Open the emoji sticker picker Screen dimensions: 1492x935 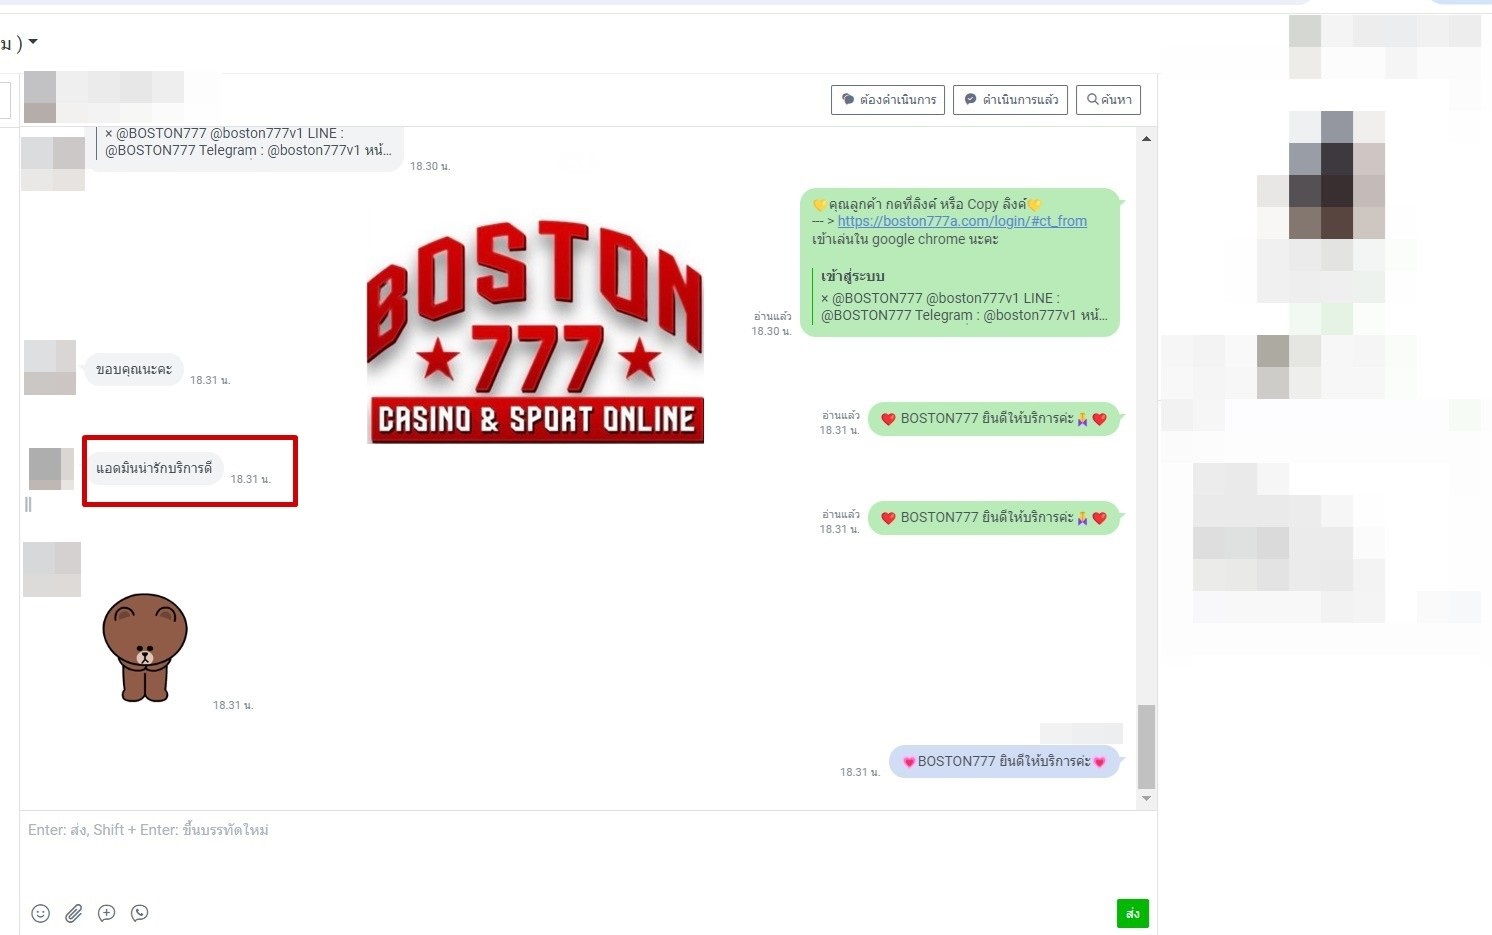click(40, 913)
